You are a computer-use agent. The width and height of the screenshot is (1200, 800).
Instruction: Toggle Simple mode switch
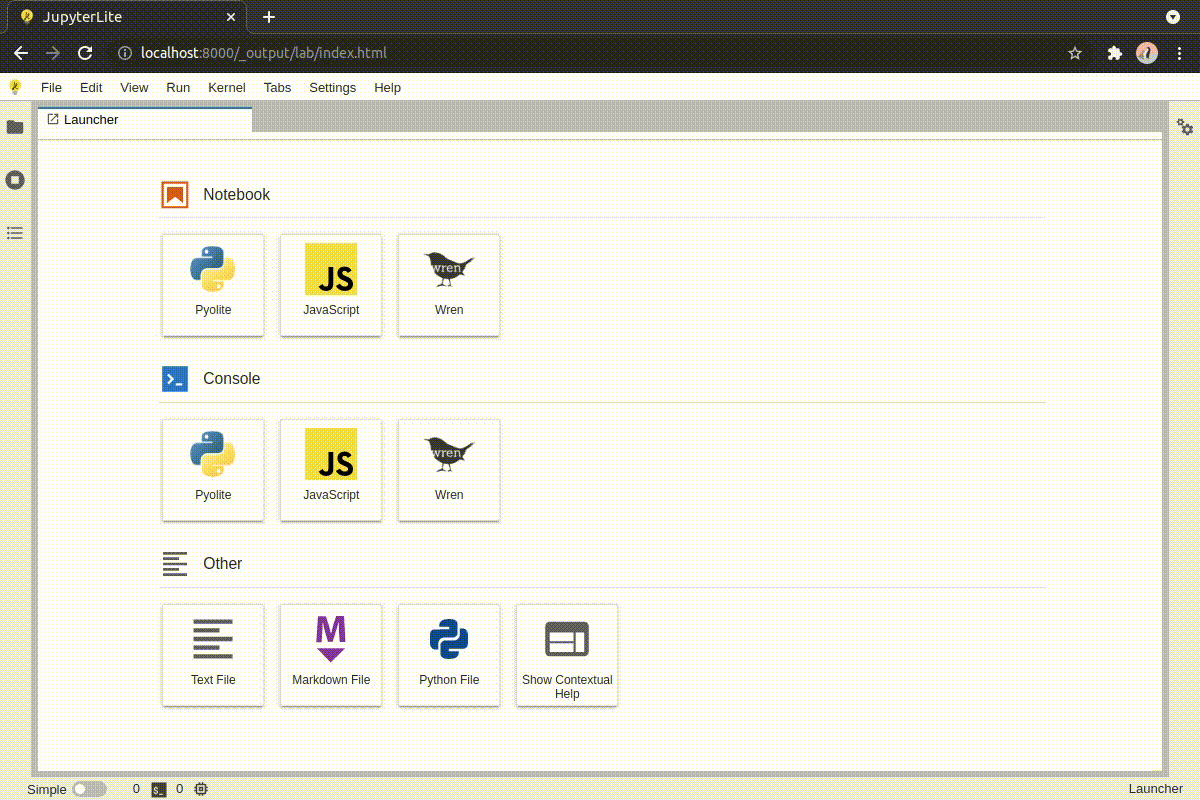pos(89,789)
